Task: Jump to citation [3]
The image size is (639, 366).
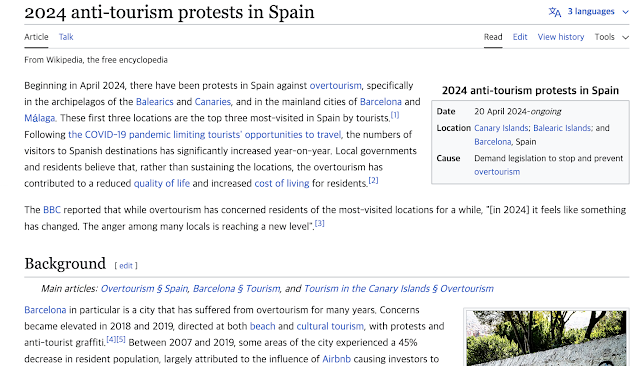Action: click(320, 223)
